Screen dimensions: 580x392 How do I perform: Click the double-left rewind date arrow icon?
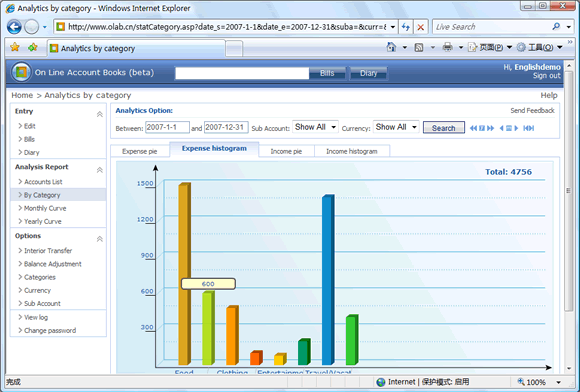(x=473, y=128)
